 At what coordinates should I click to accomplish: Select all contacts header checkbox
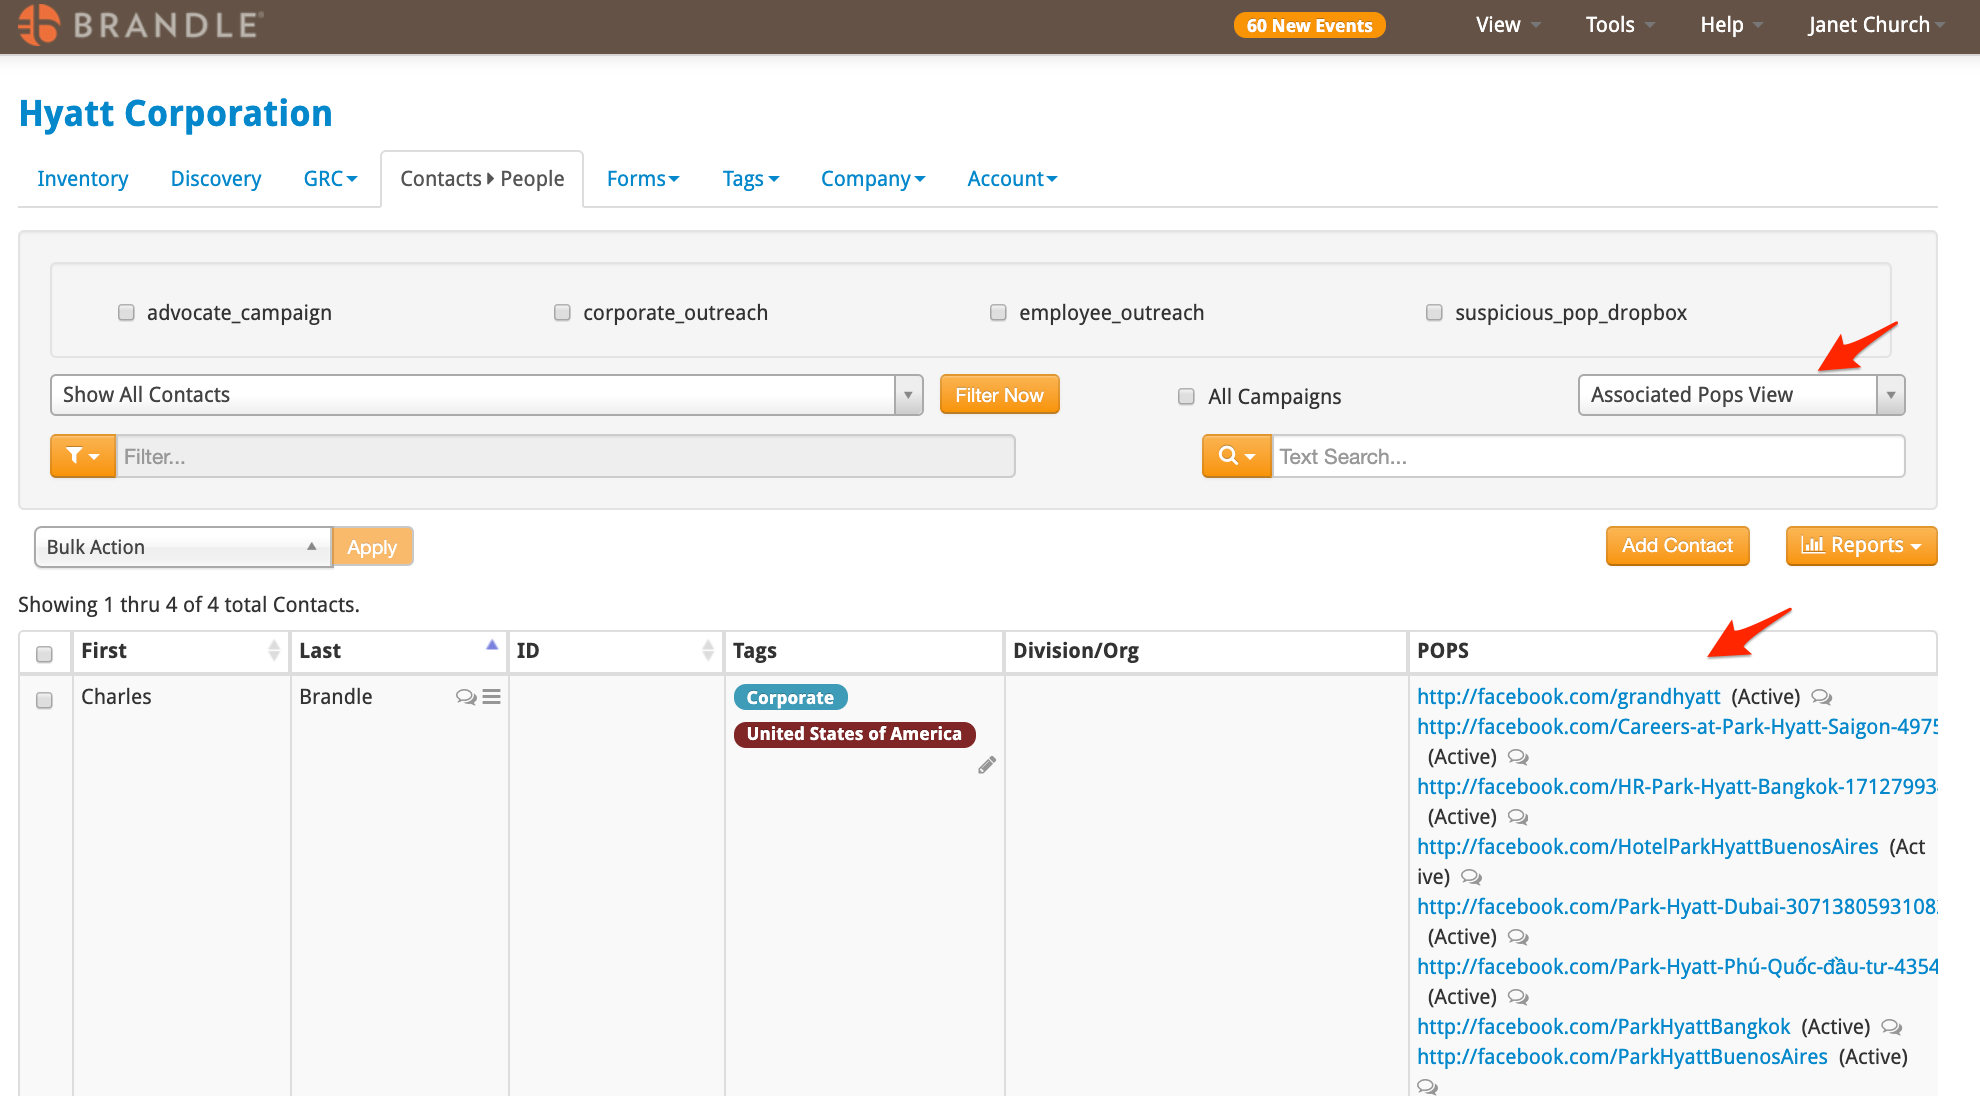pos(44,654)
